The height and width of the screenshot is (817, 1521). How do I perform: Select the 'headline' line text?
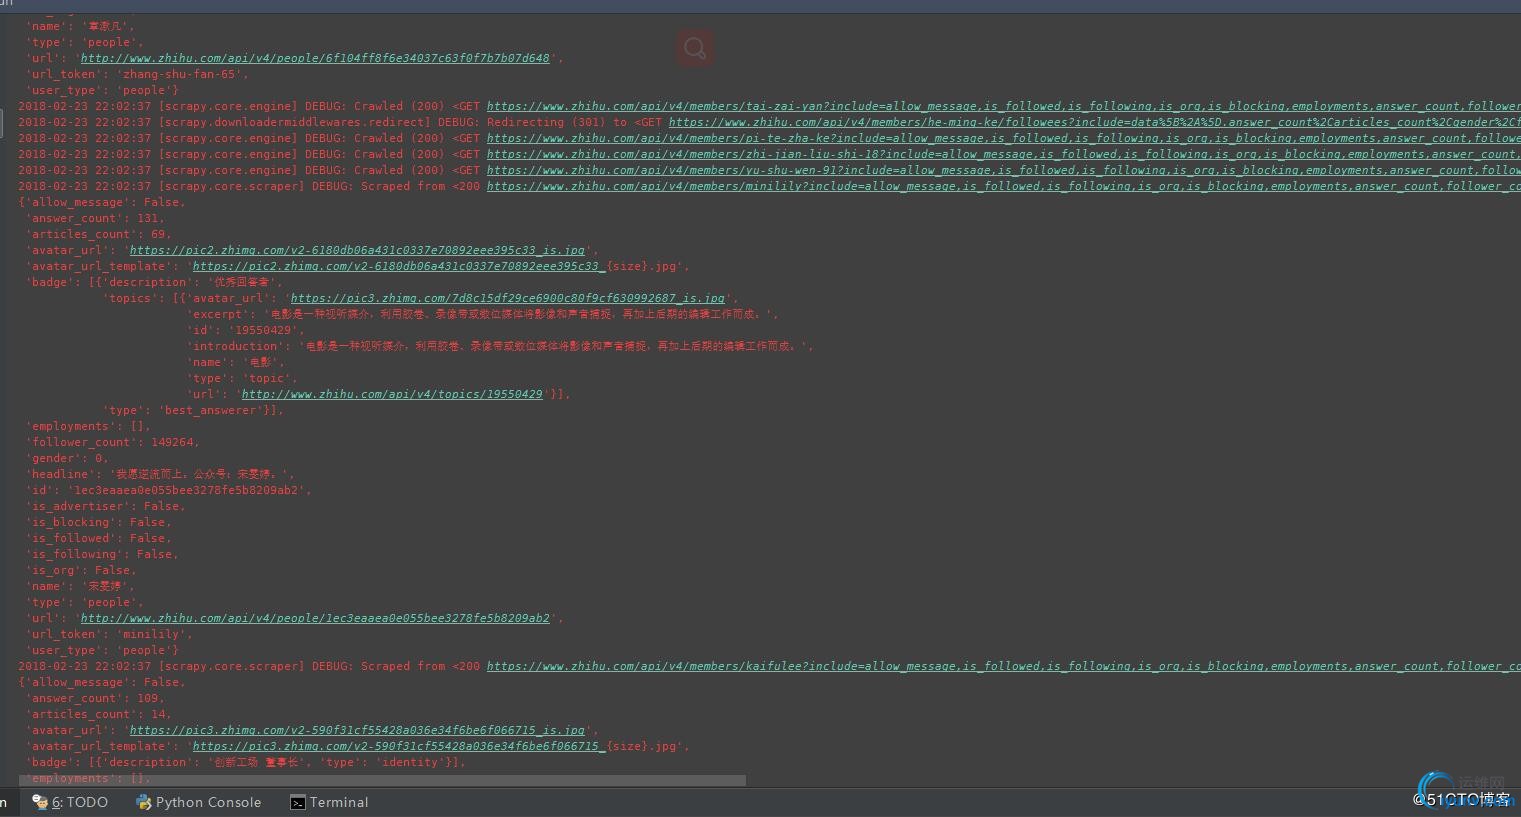[x=160, y=474]
